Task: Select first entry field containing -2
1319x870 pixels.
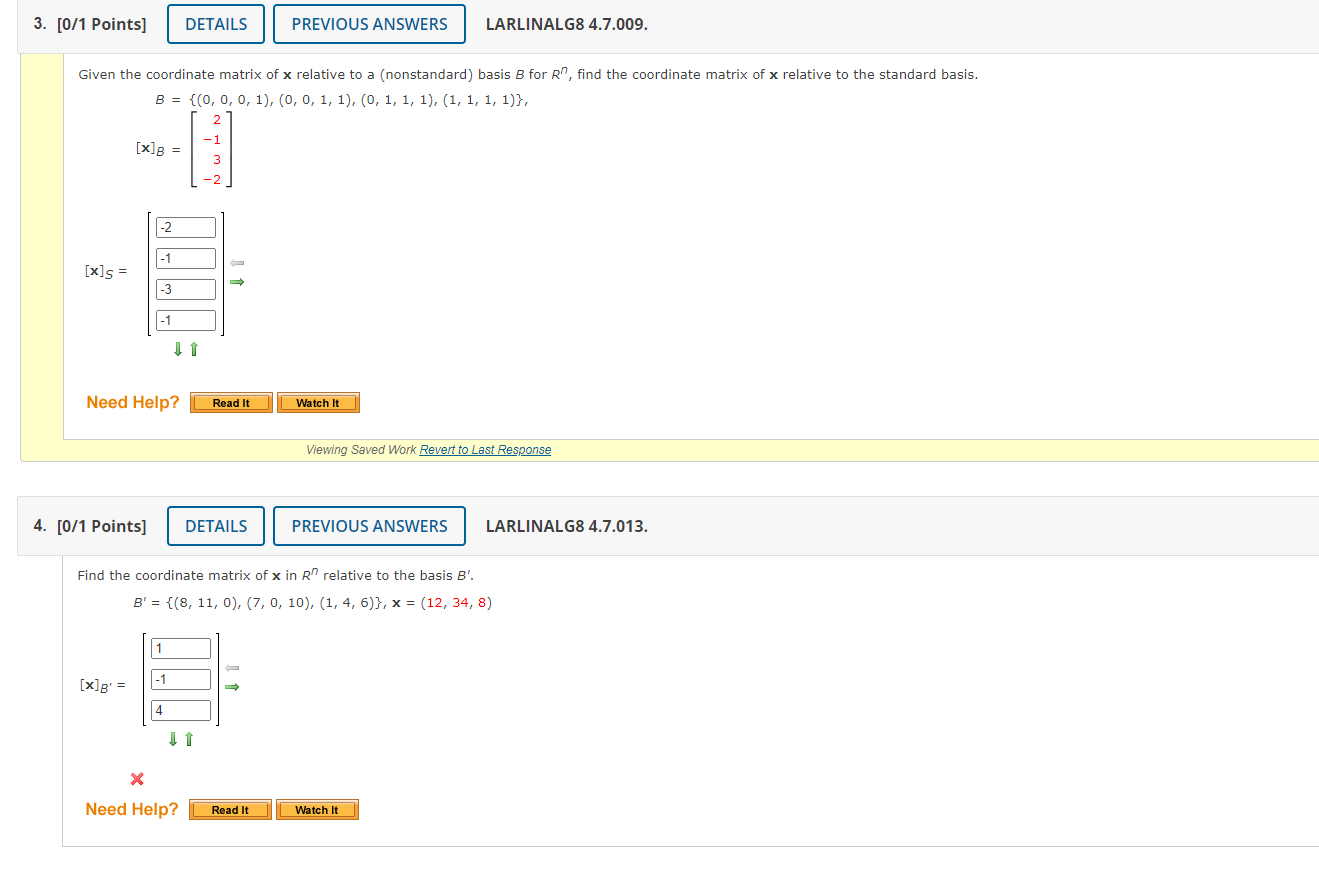Action: click(186, 228)
